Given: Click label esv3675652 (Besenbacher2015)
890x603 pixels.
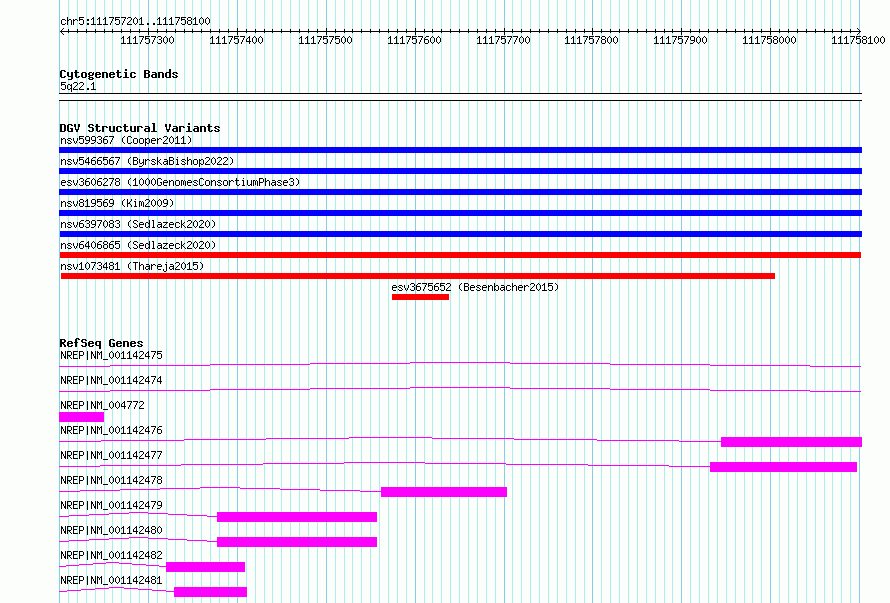Looking at the screenshot, I should (x=475, y=287).
